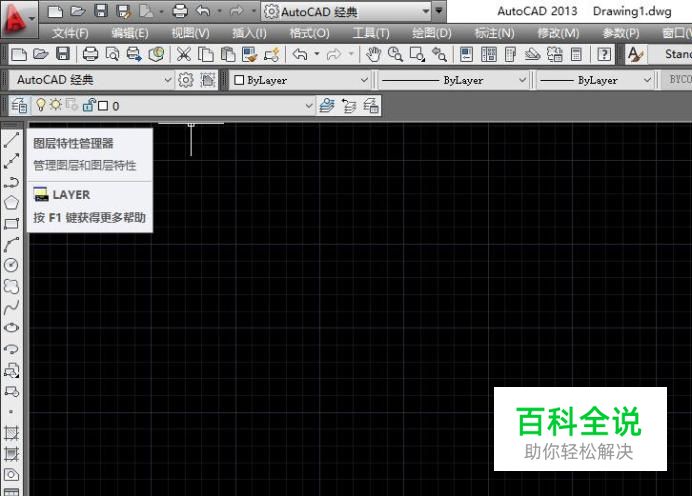Click the Layer States Manager icon
The width and height of the screenshot is (692, 496).
point(371,106)
